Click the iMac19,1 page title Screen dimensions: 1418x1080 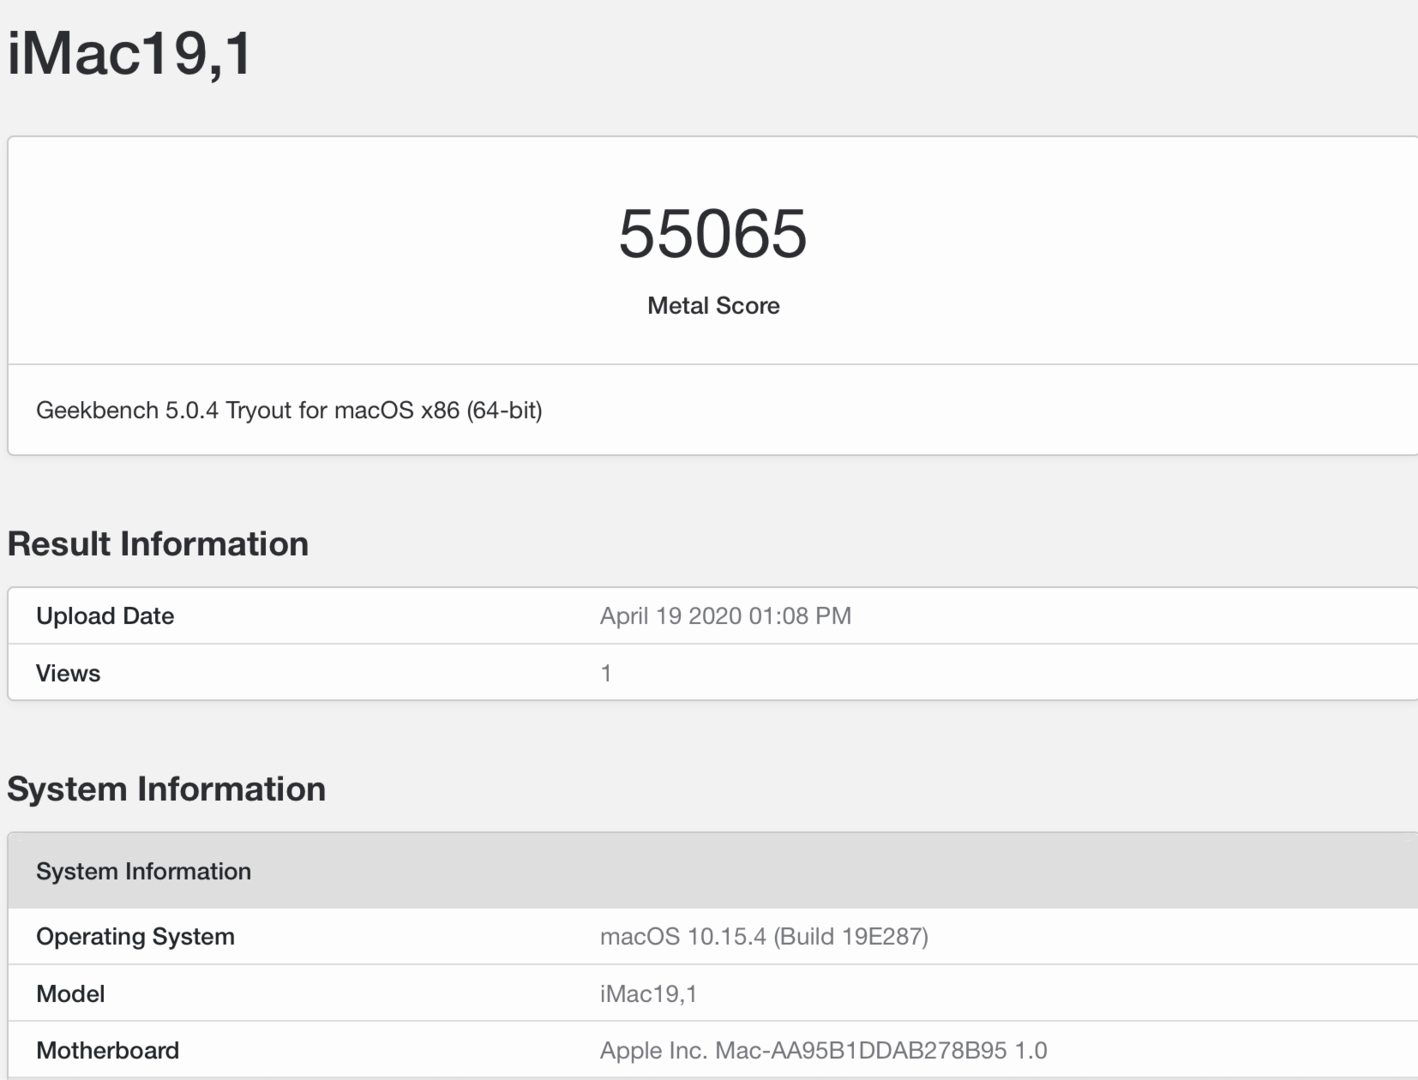pos(129,53)
